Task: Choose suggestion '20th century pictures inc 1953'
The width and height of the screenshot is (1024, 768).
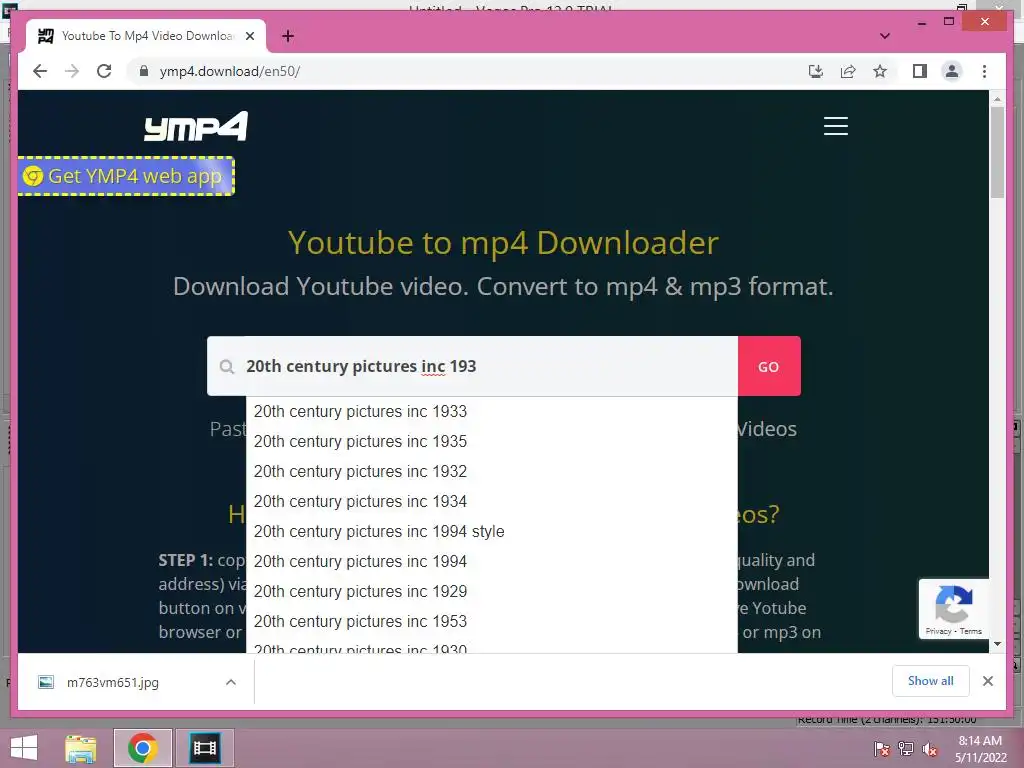Action: 492,622
